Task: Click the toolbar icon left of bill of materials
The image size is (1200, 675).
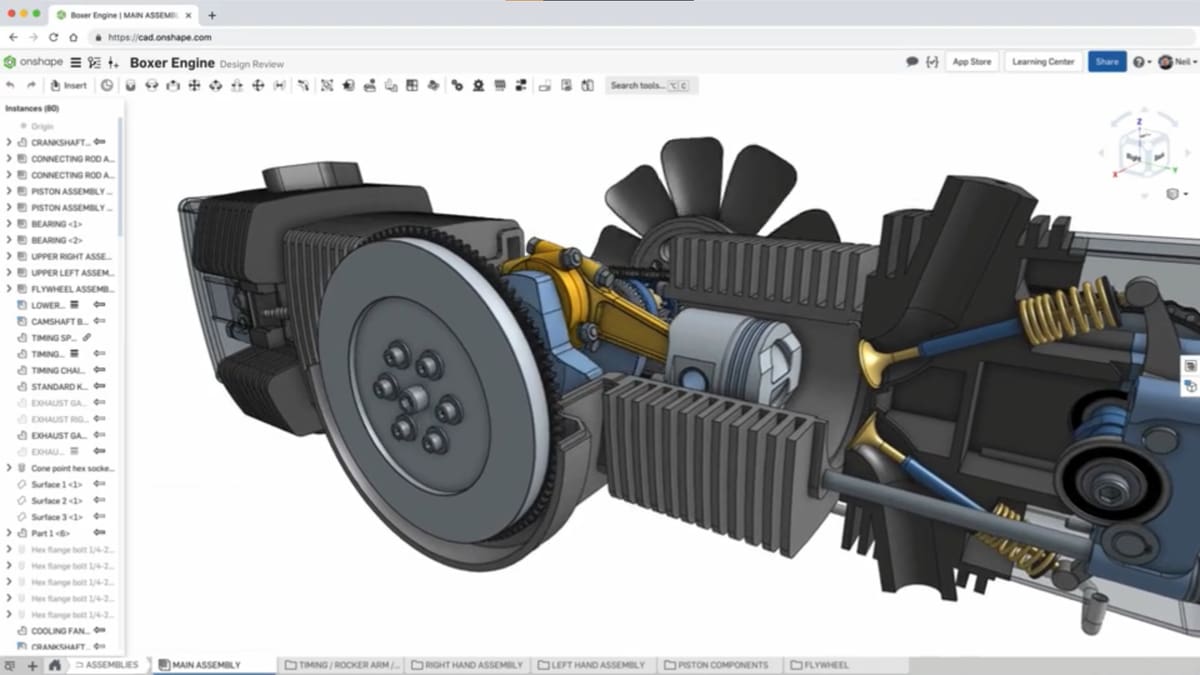Action: point(391,86)
